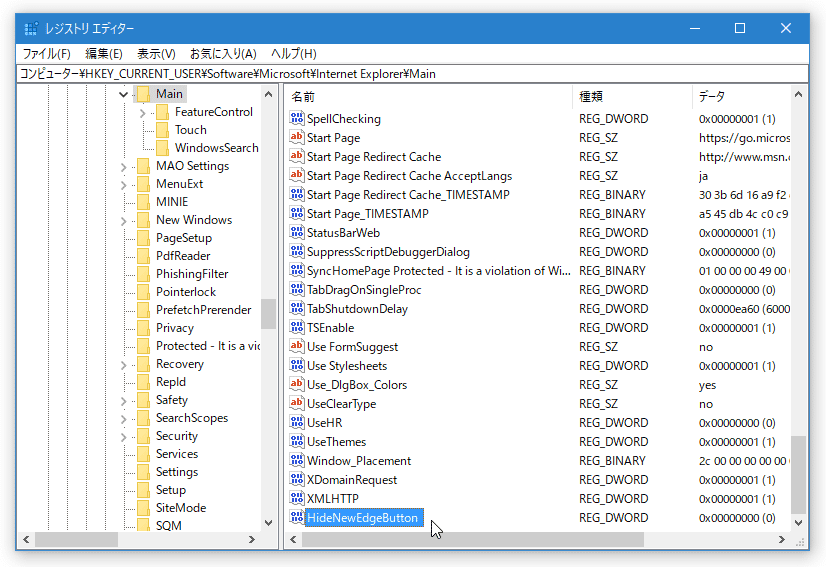Click the DWORD icon of TabShutdownDelay
Viewport: 826px width, 567px height.
pyautogui.click(x=297, y=308)
